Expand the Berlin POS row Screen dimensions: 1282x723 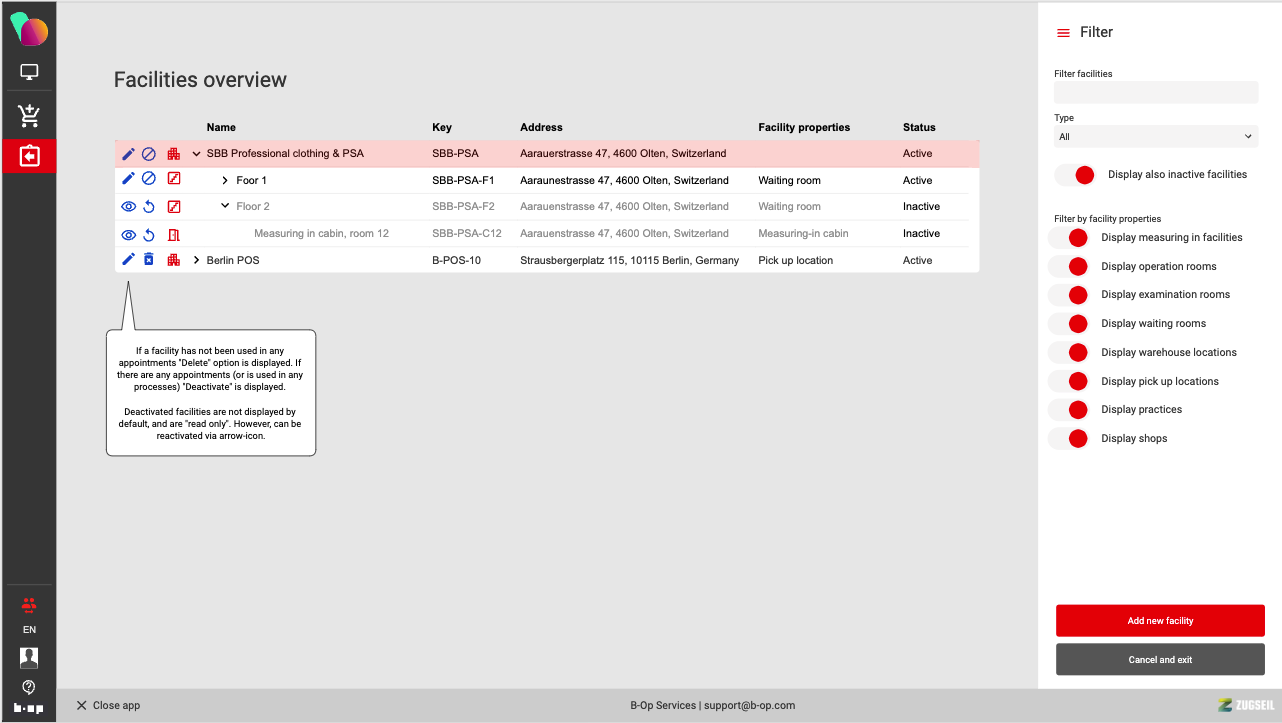pos(197,260)
